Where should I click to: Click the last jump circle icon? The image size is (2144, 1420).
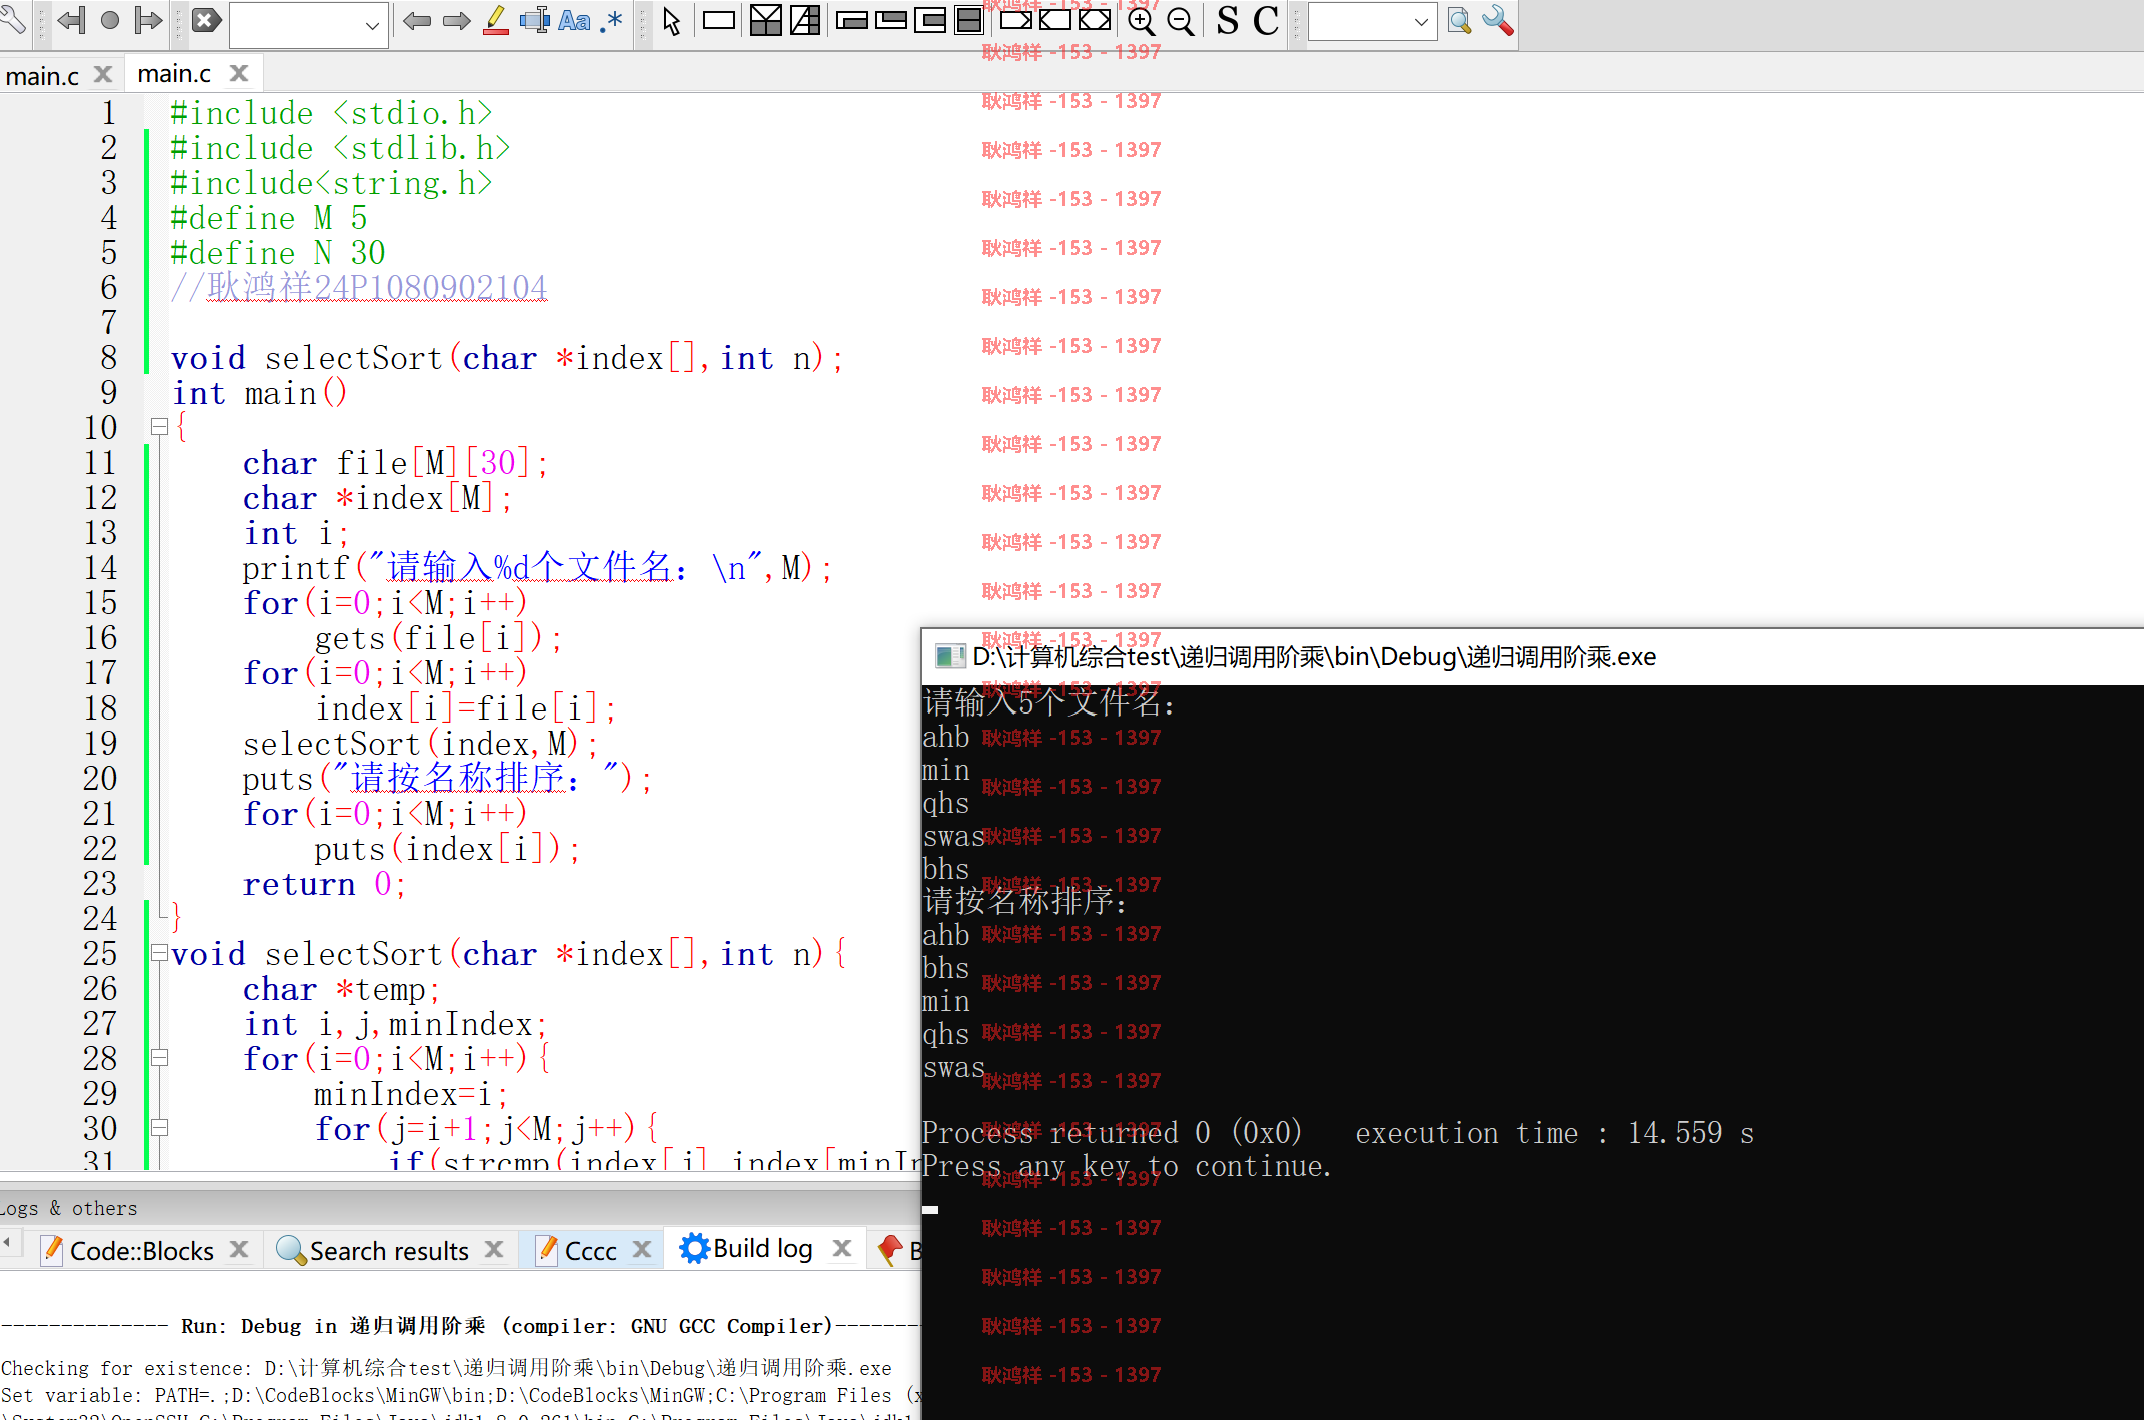tap(110, 20)
